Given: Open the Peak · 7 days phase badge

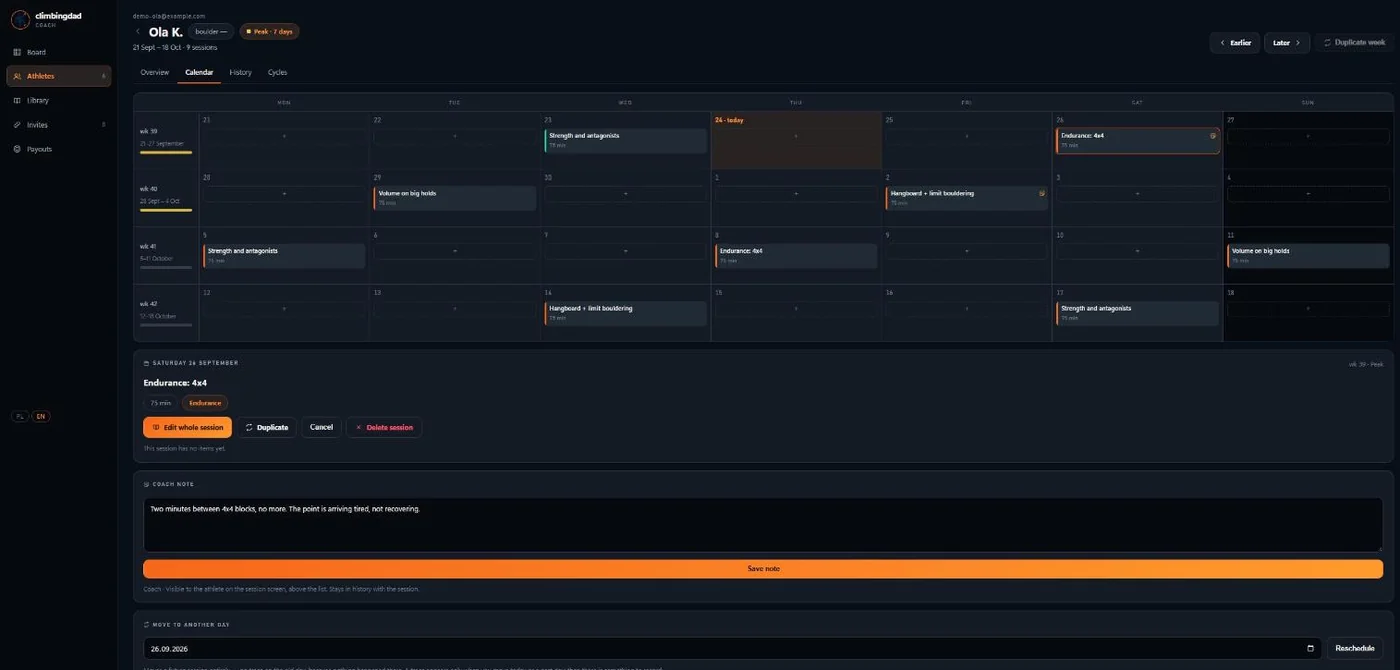Looking at the screenshot, I should (269, 31).
